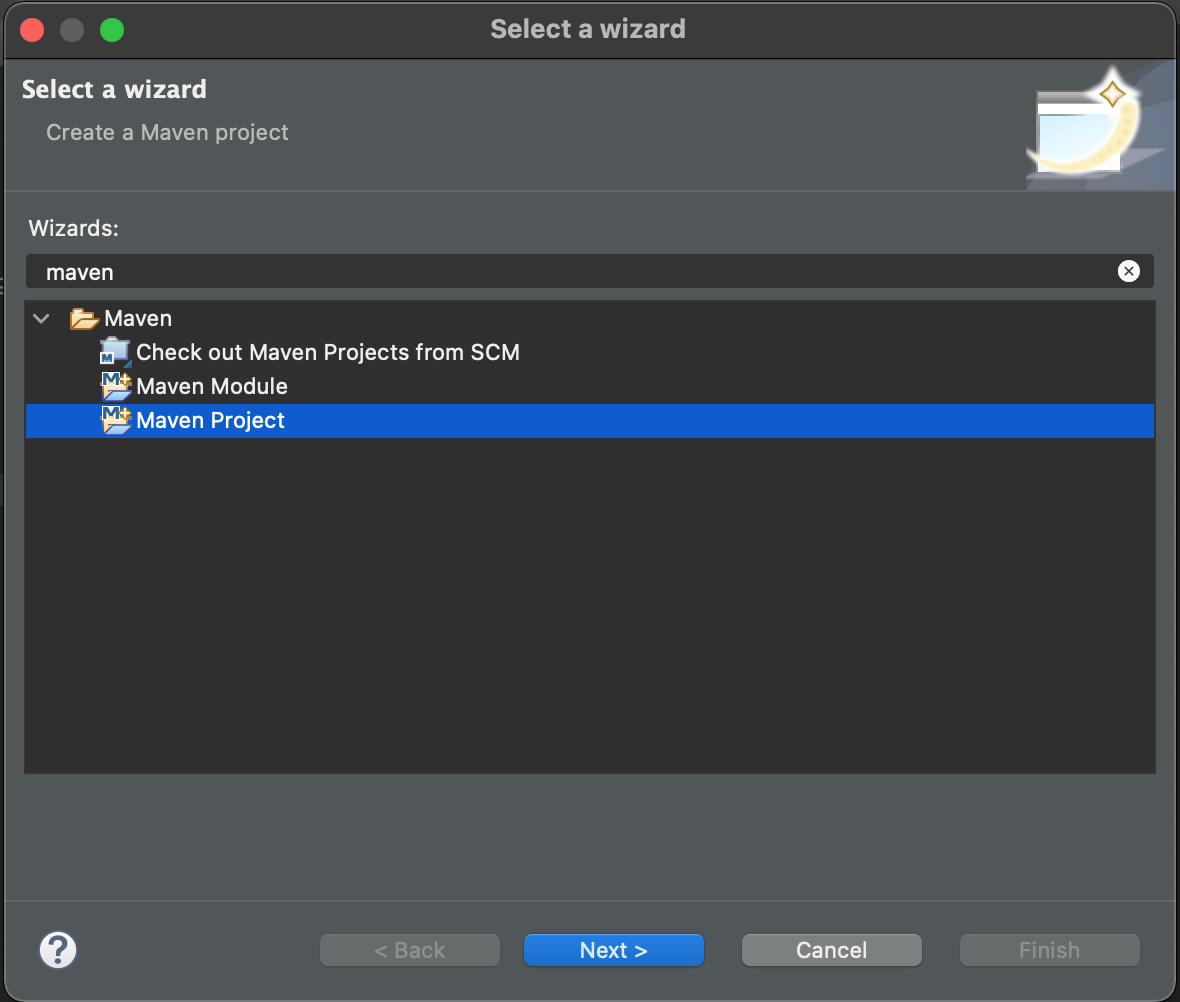This screenshot has width=1180, height=1002.
Task: Click the Next > button
Action: (613, 950)
